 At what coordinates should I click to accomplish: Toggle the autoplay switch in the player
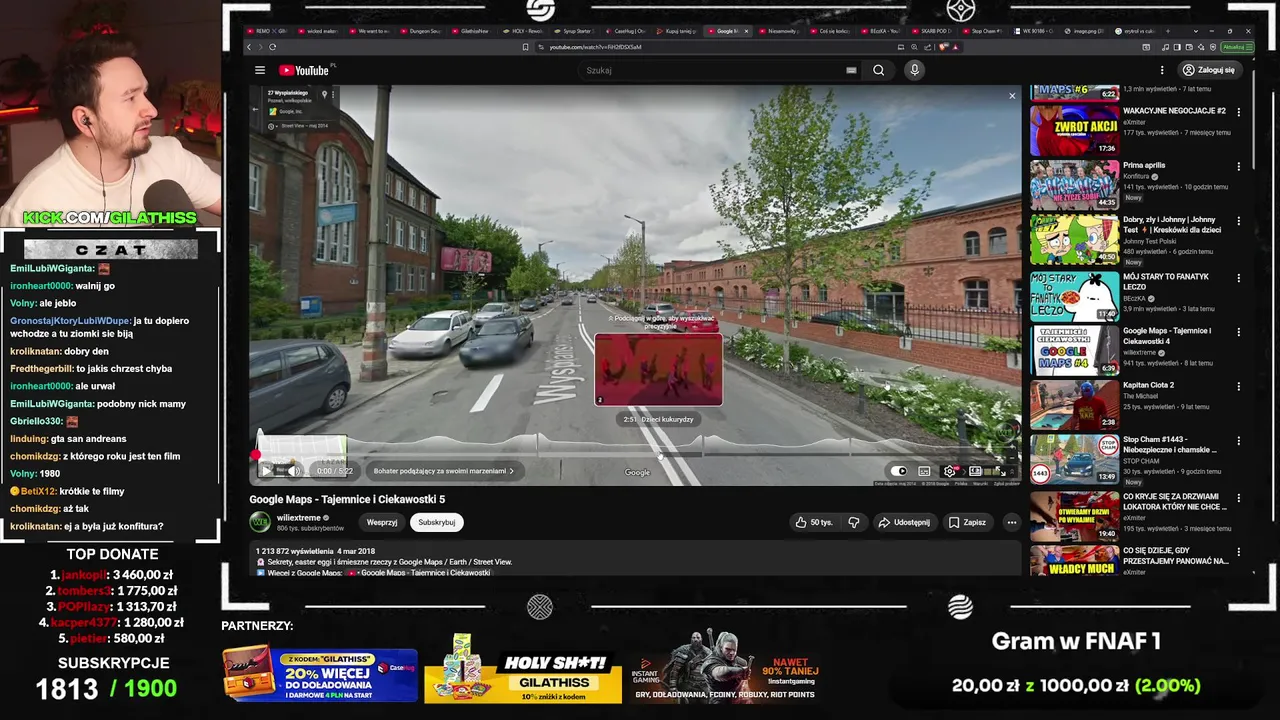(x=899, y=471)
